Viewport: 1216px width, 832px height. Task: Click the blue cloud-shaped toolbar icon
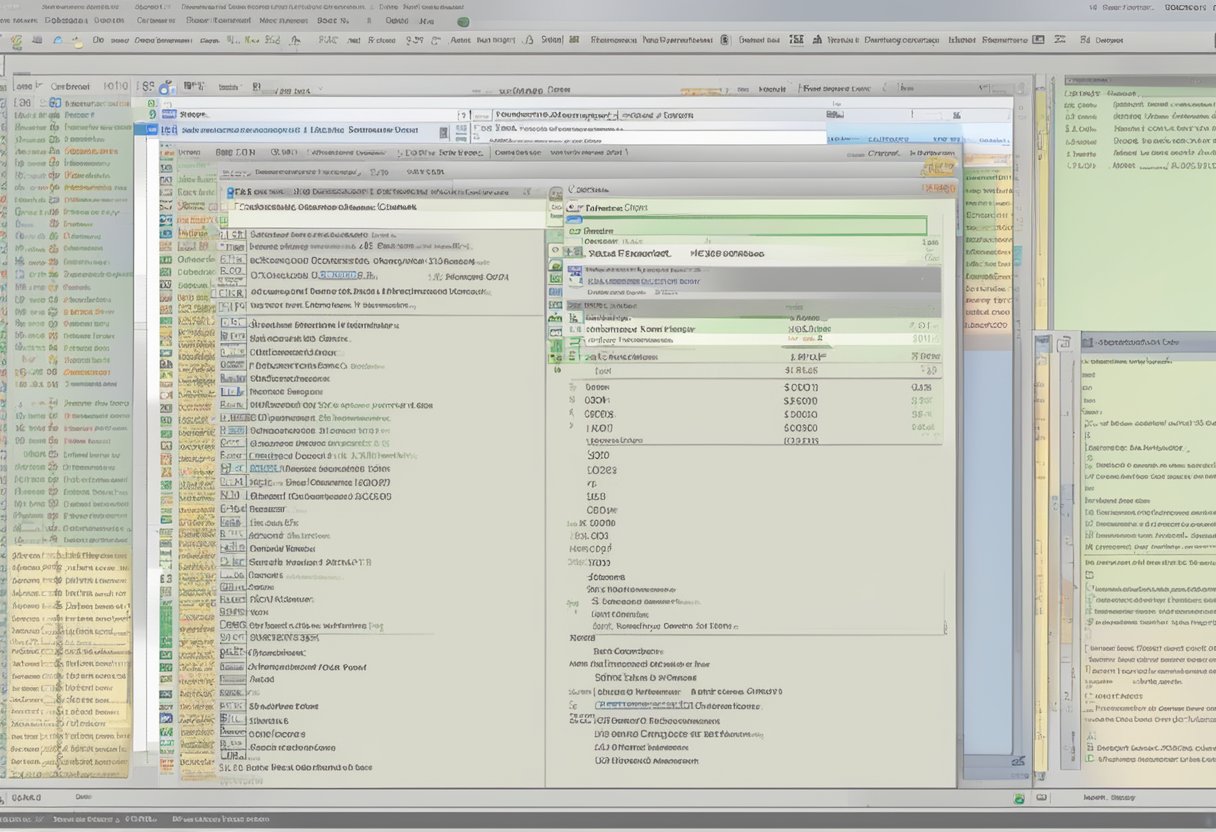coord(56,41)
